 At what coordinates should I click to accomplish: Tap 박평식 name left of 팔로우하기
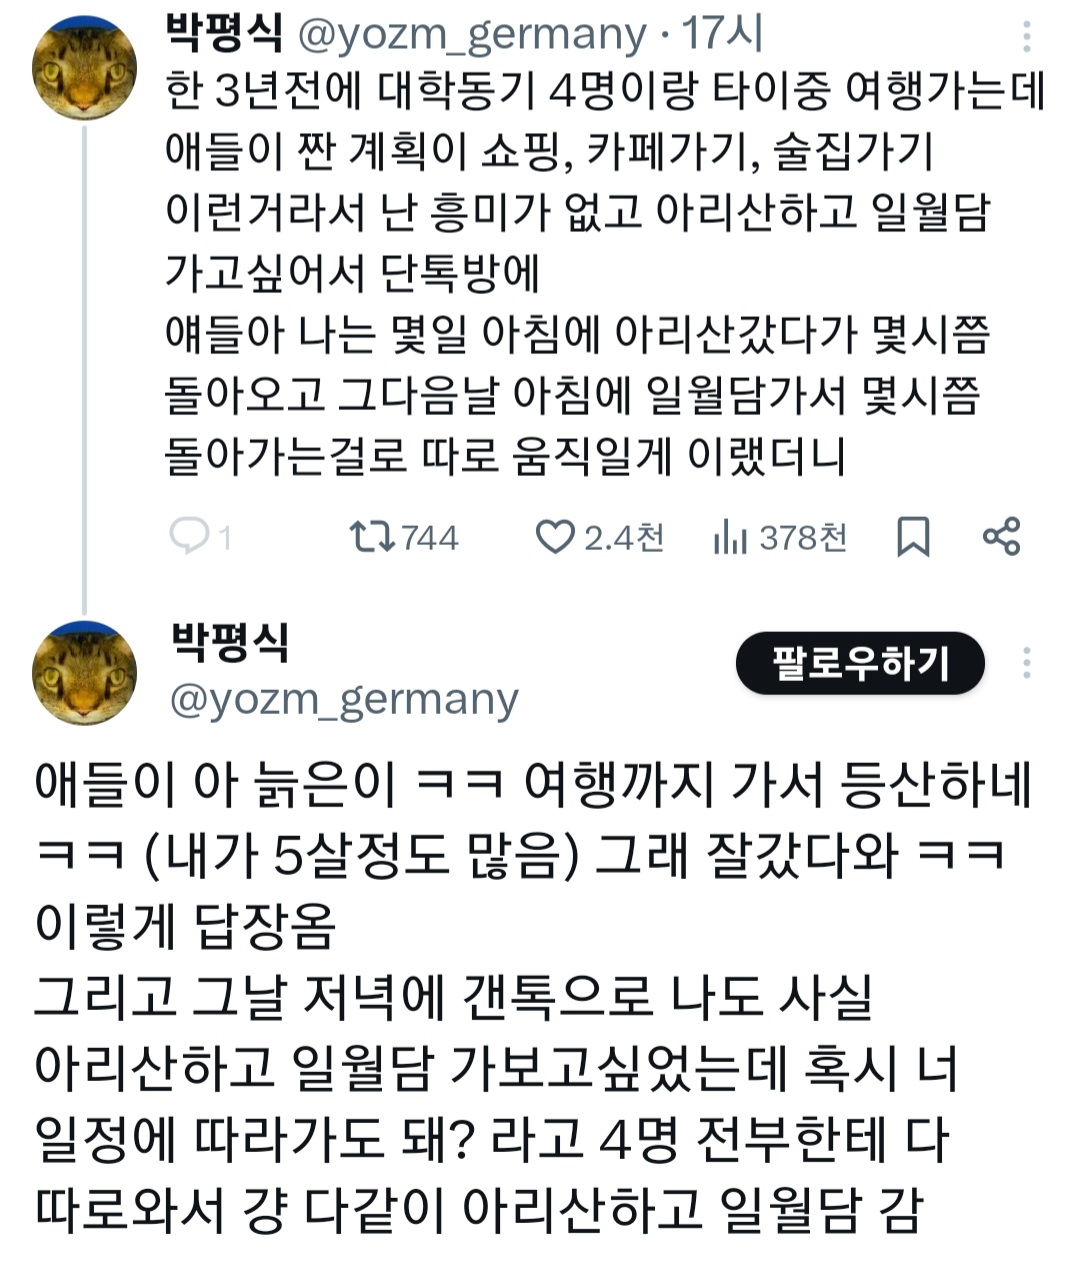(230, 641)
